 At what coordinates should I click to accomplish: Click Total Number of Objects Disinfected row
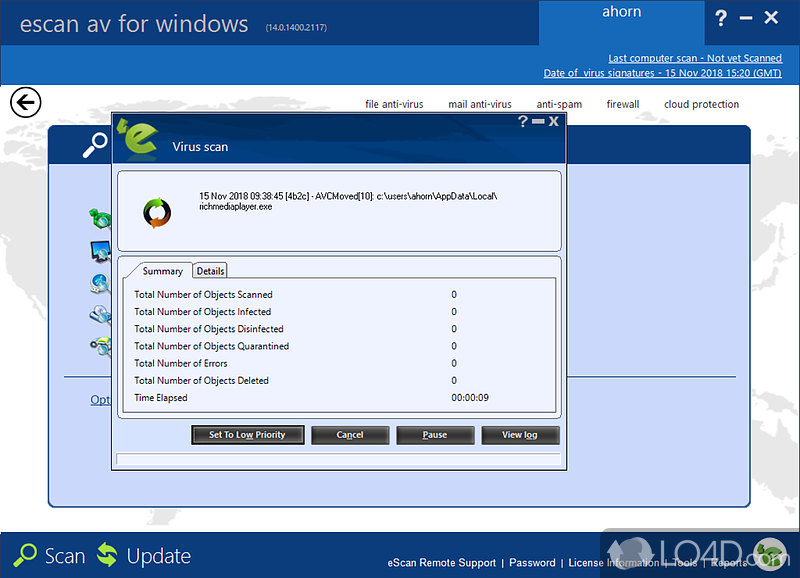pyautogui.click(x=339, y=329)
